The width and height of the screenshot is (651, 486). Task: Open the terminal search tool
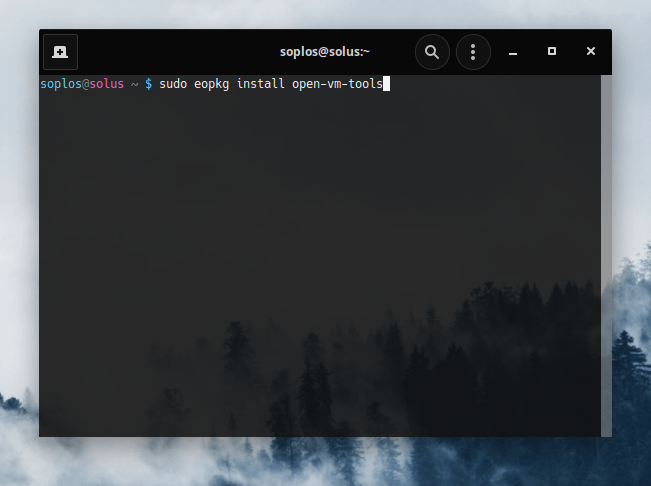432,52
